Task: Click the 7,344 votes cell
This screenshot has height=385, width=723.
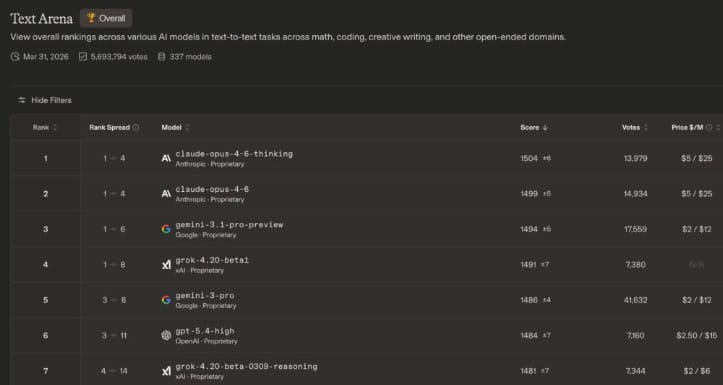Action: 635,371
